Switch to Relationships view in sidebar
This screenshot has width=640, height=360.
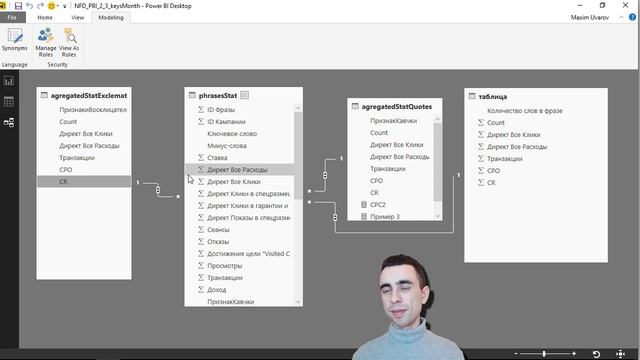tap(9, 122)
